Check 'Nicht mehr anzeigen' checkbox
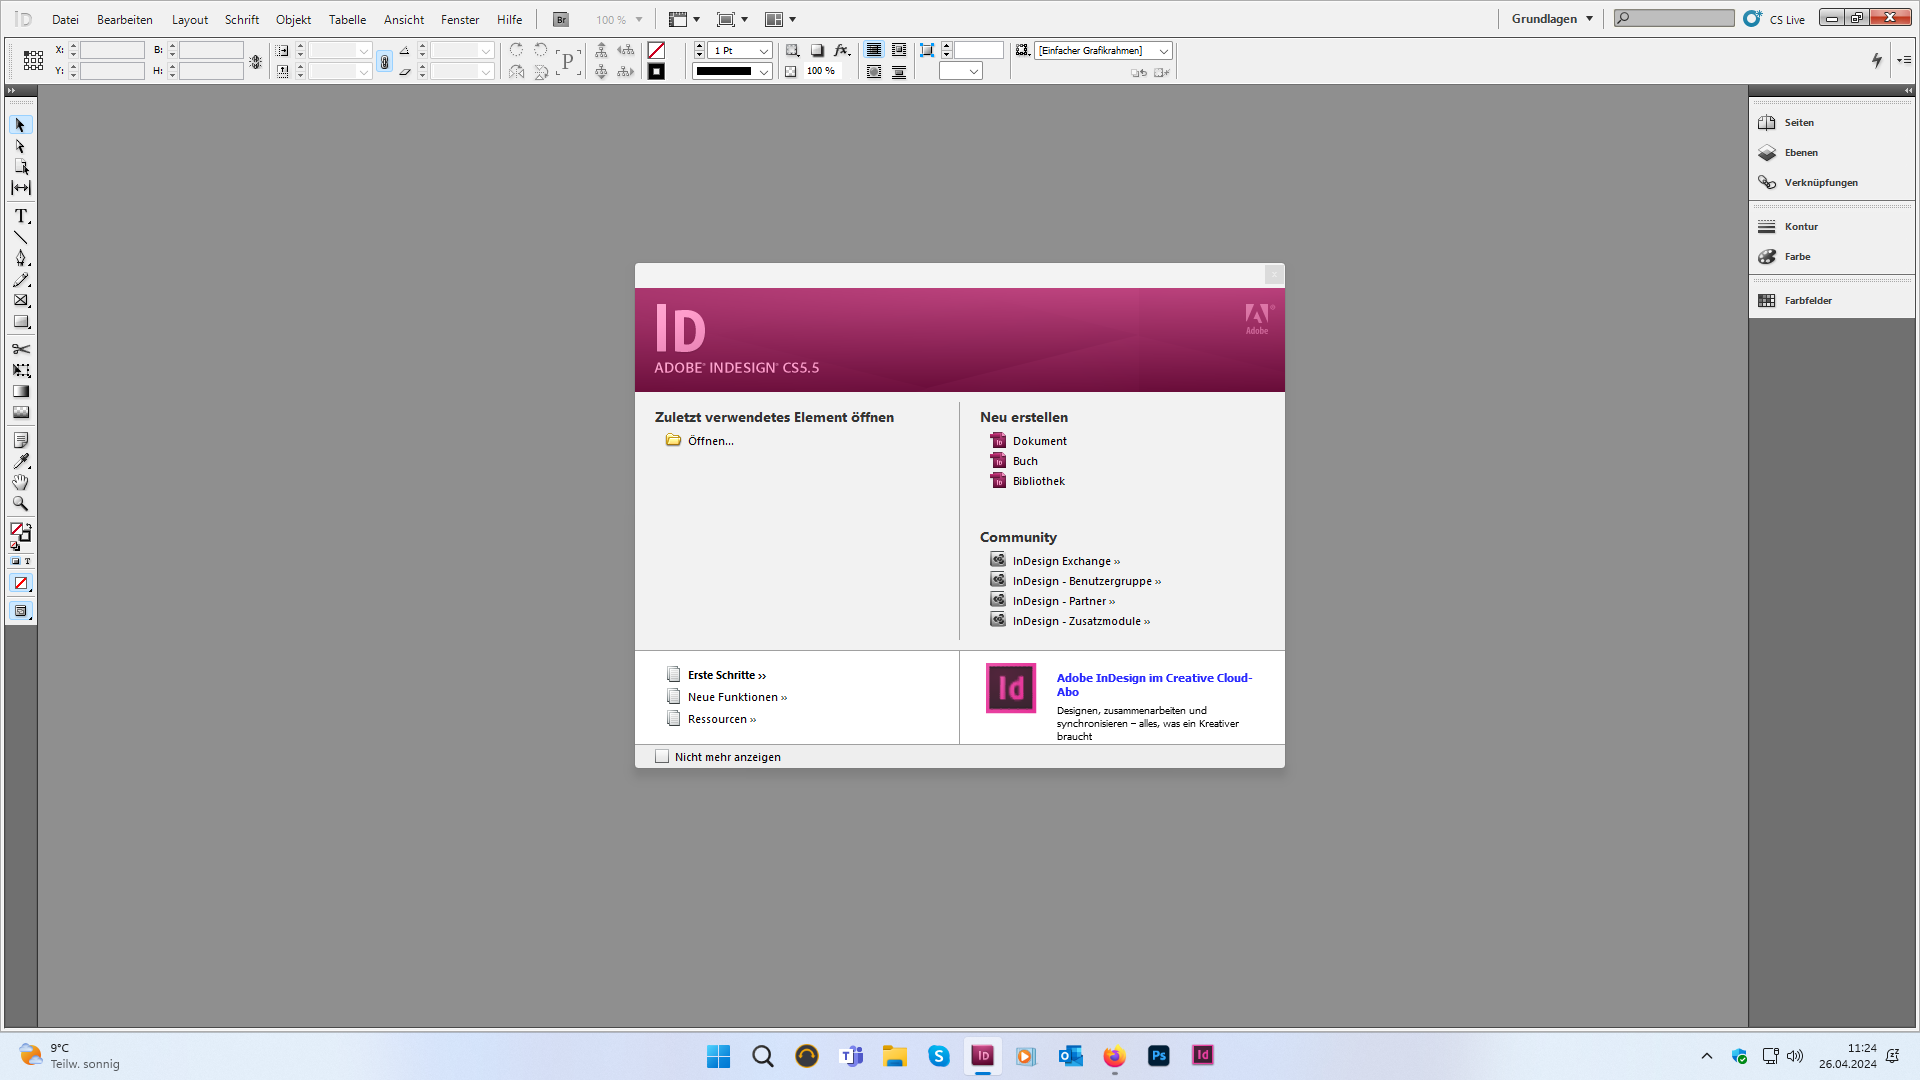 (x=662, y=757)
